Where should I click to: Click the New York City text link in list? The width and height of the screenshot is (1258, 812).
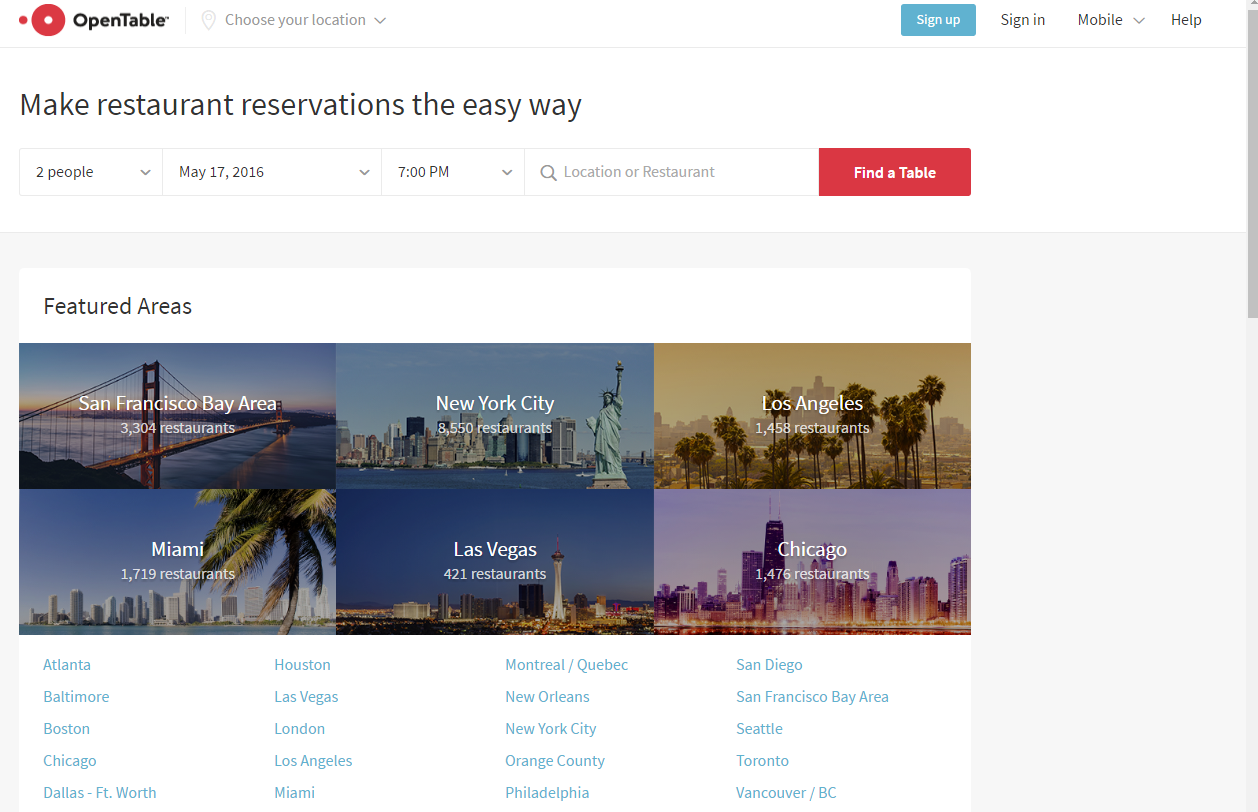pyautogui.click(x=551, y=728)
